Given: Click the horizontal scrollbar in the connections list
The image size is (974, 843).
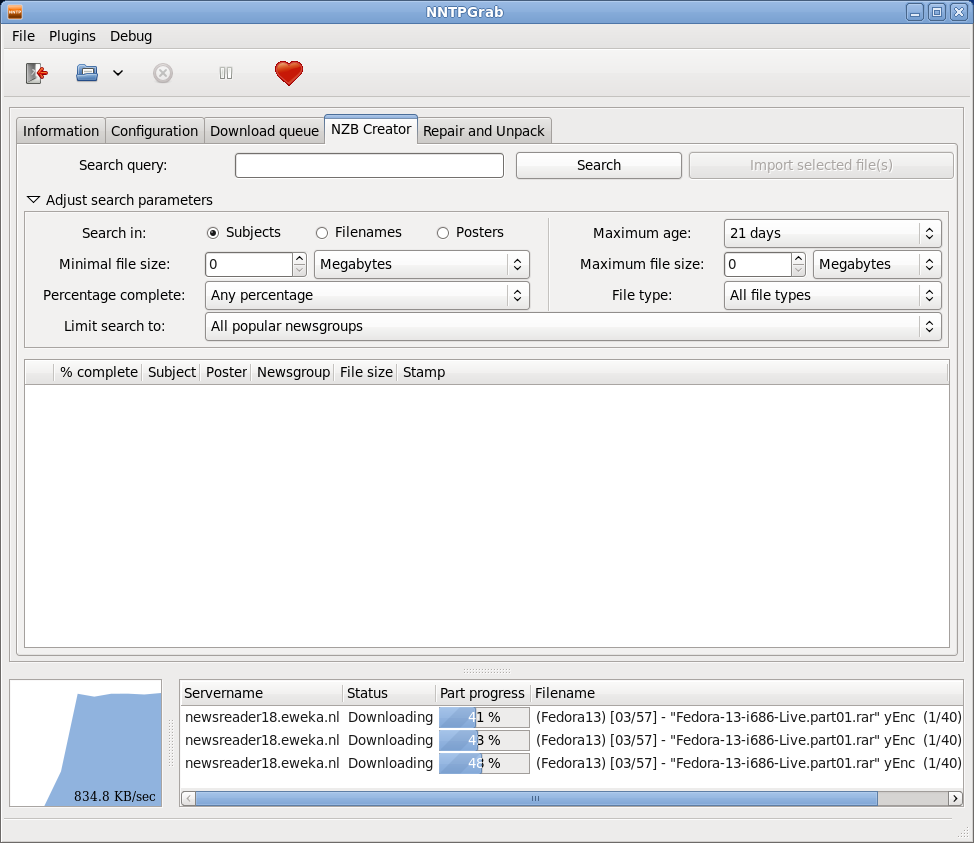Looking at the screenshot, I should pos(535,798).
